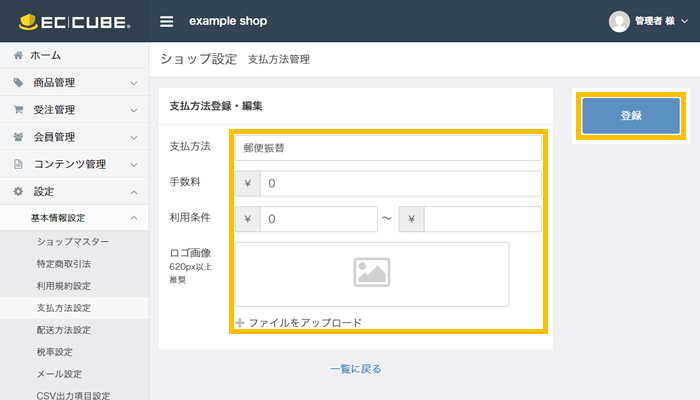The image size is (700, 400).
Task: Go to 税率設定 page
Action: (54, 352)
